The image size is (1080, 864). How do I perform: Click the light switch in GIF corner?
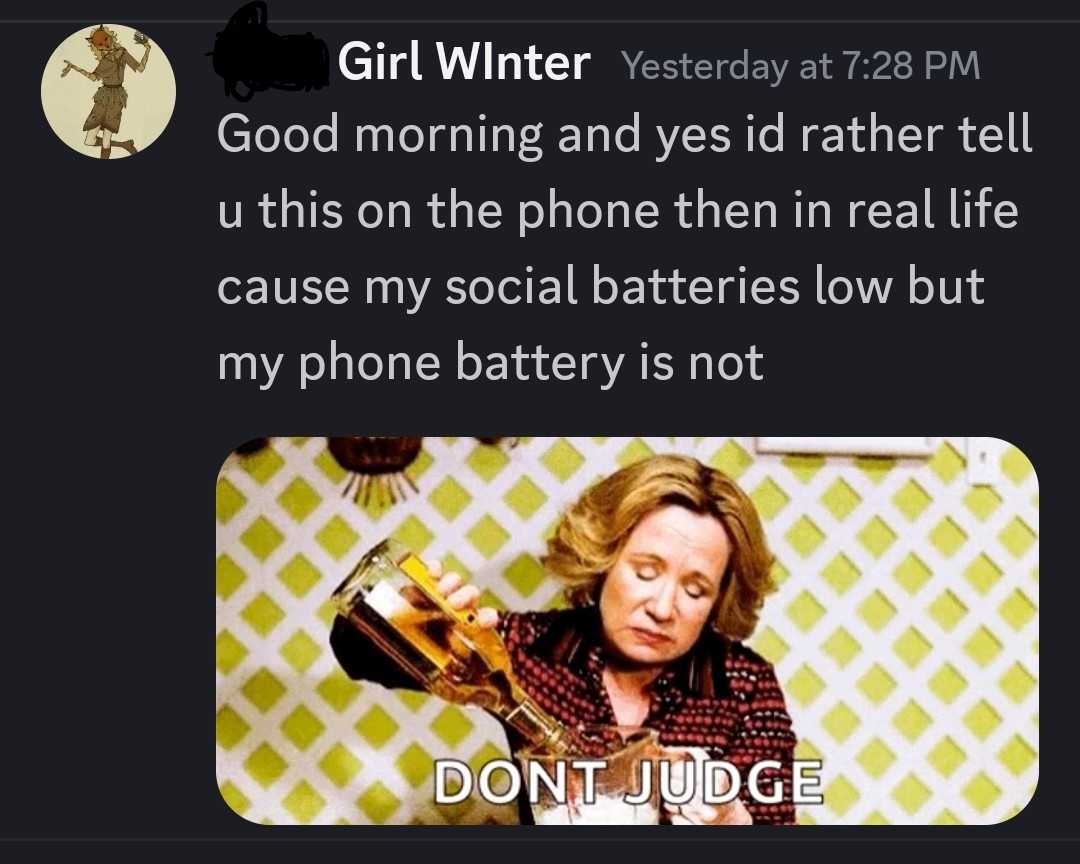pos(982,460)
